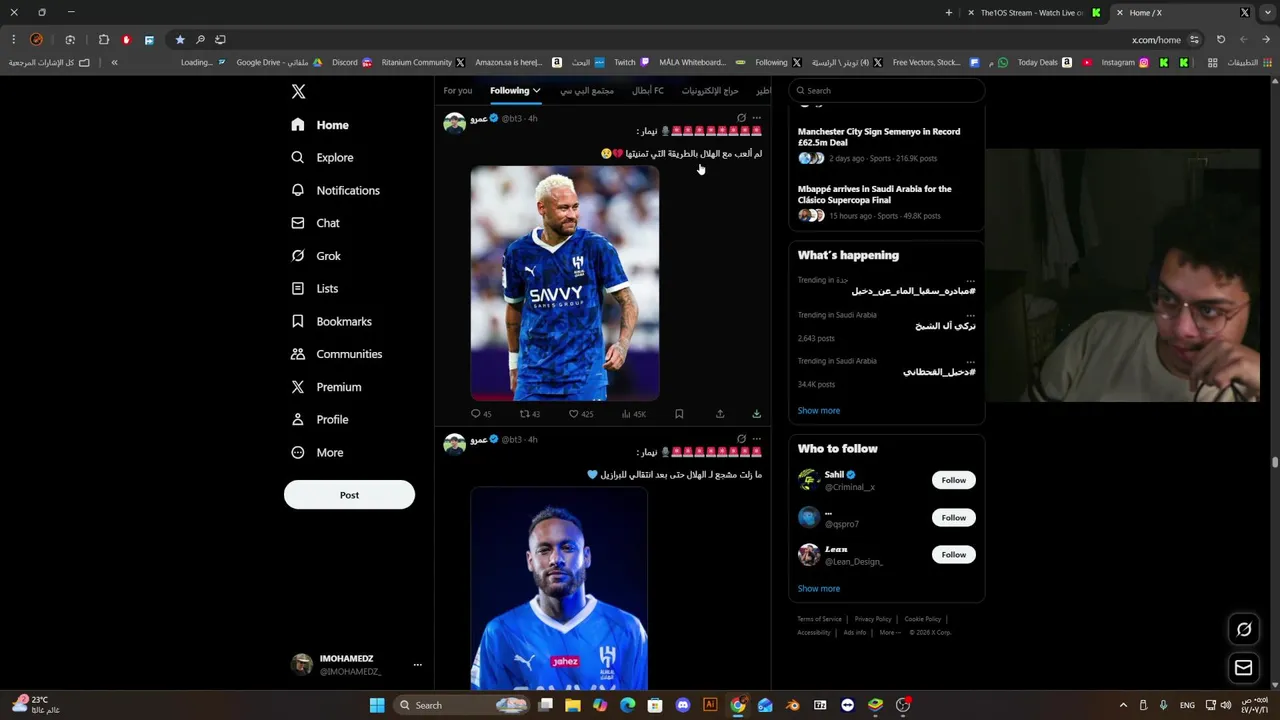Viewport: 1280px width, 720px height.
Task: Open account menu dots next to IMOHAMEDZ
Action: [417, 665]
